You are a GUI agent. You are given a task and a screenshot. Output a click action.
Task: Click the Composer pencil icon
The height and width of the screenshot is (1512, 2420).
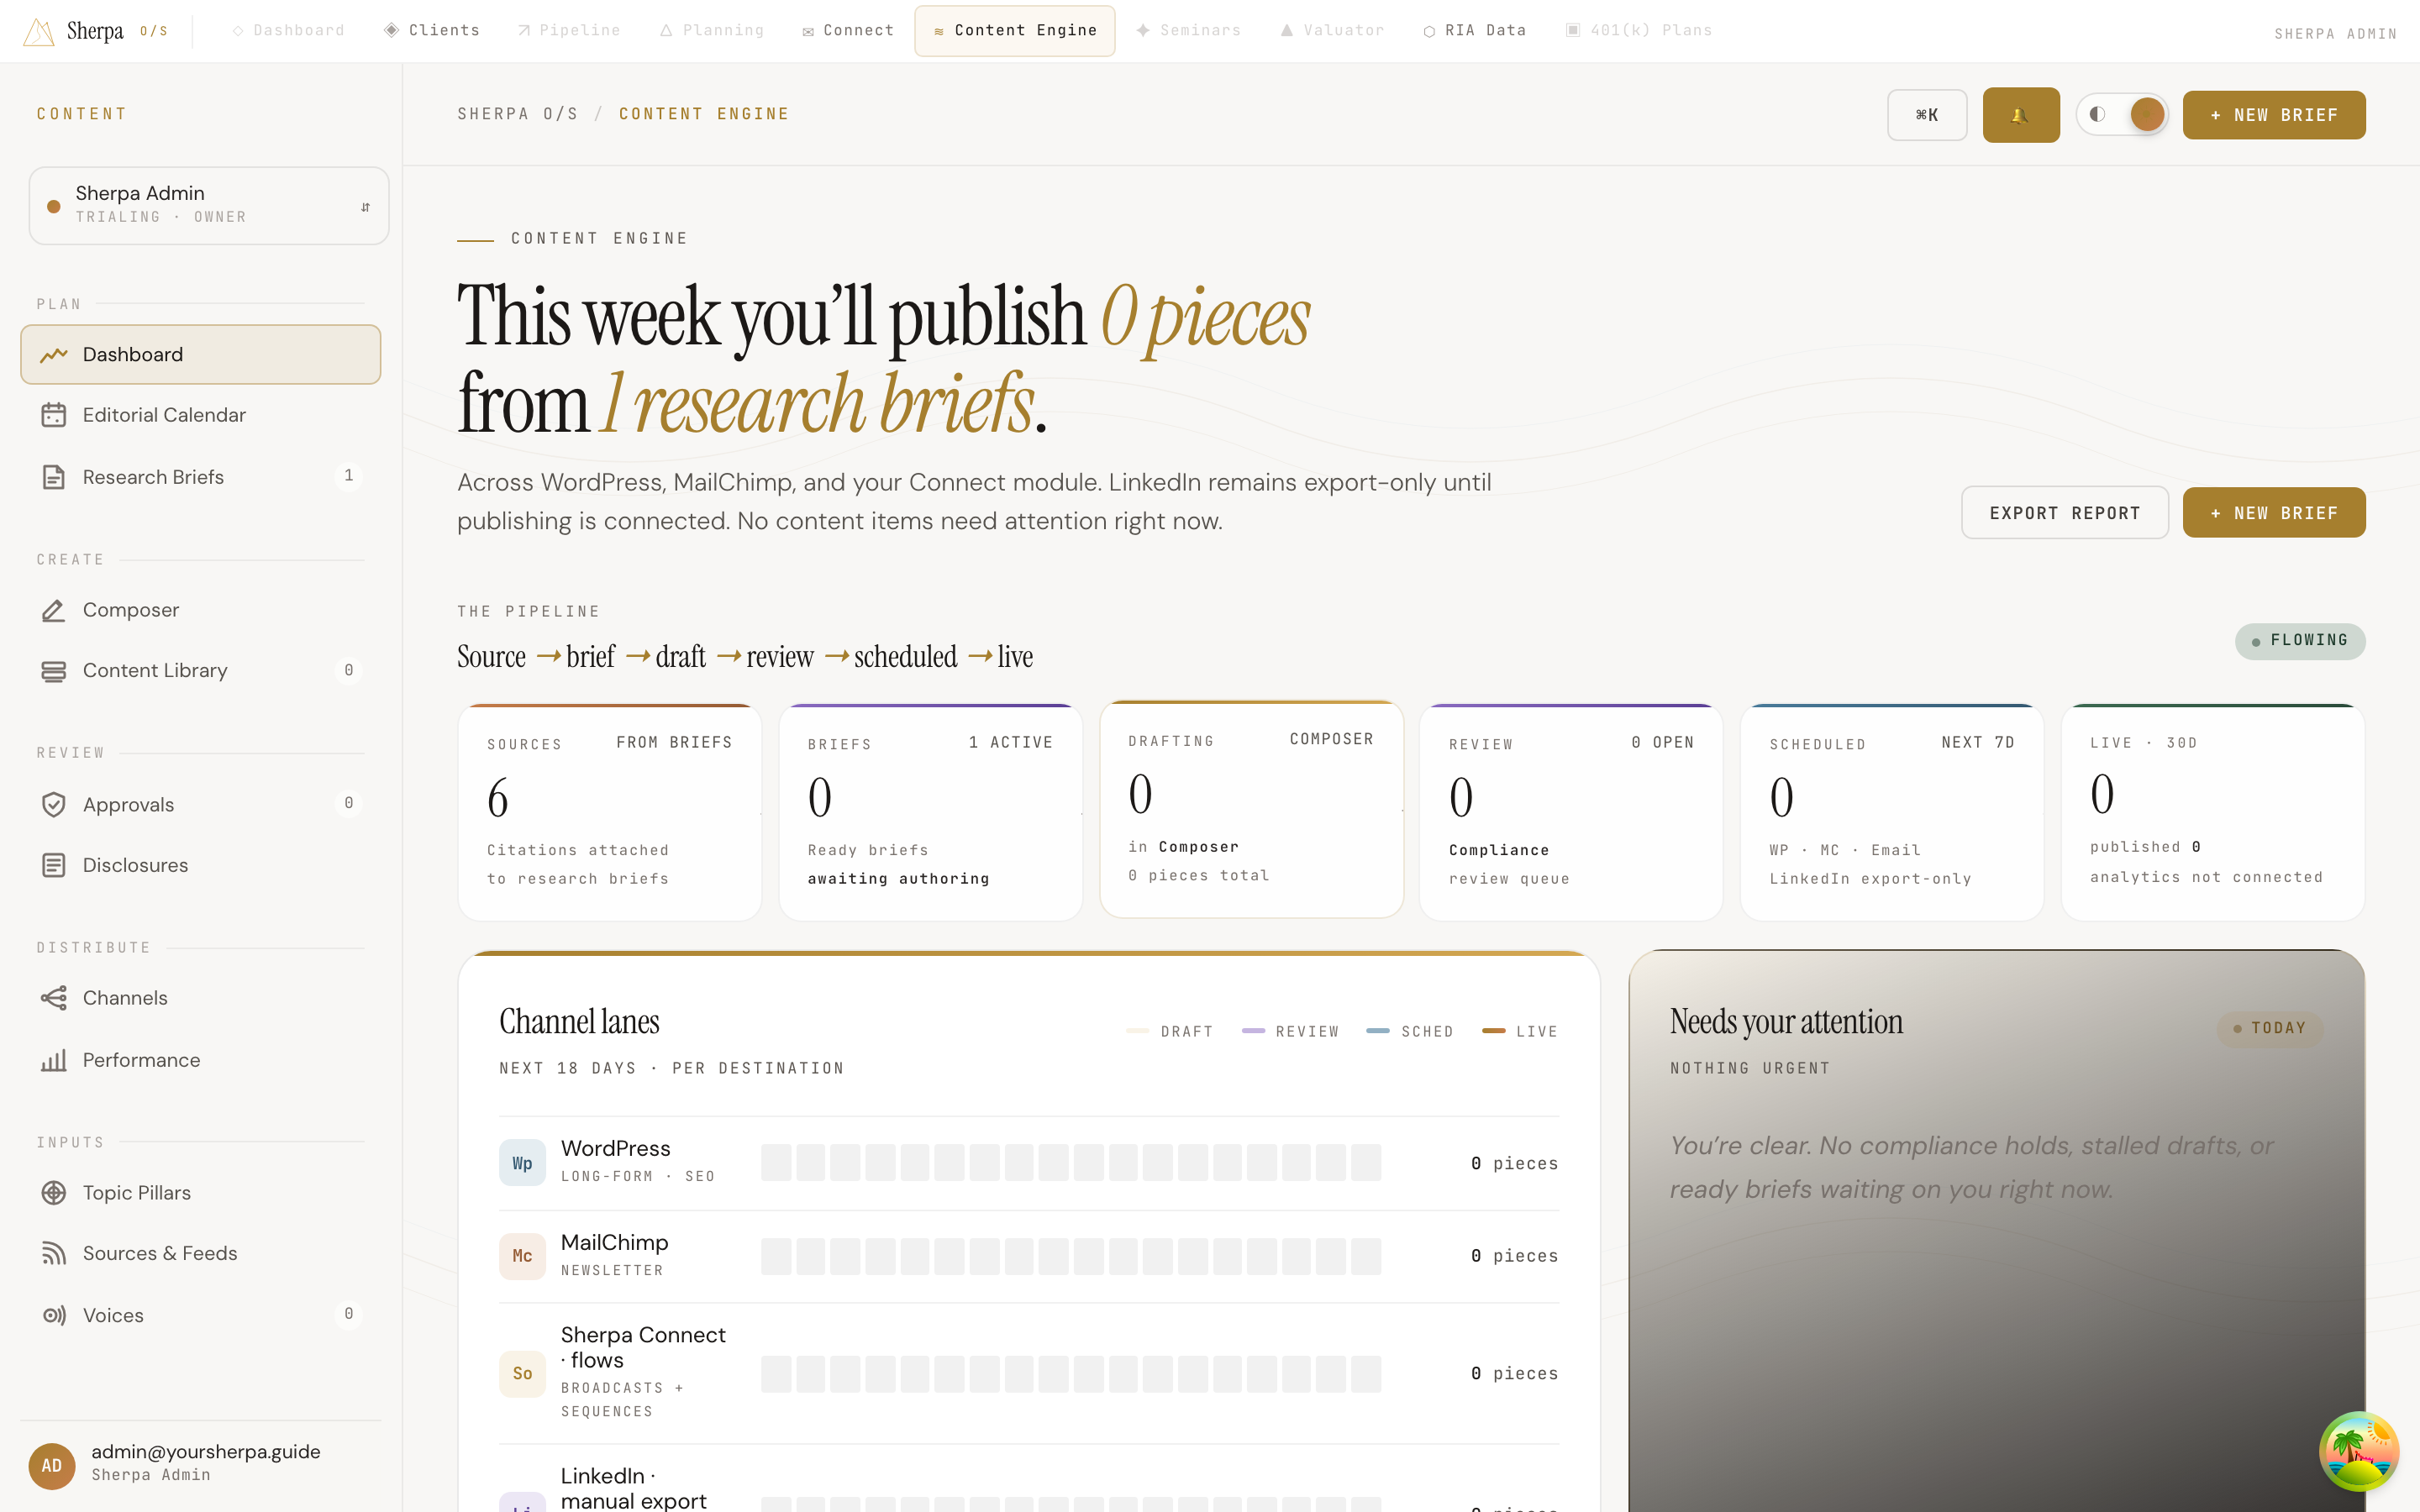click(x=54, y=610)
